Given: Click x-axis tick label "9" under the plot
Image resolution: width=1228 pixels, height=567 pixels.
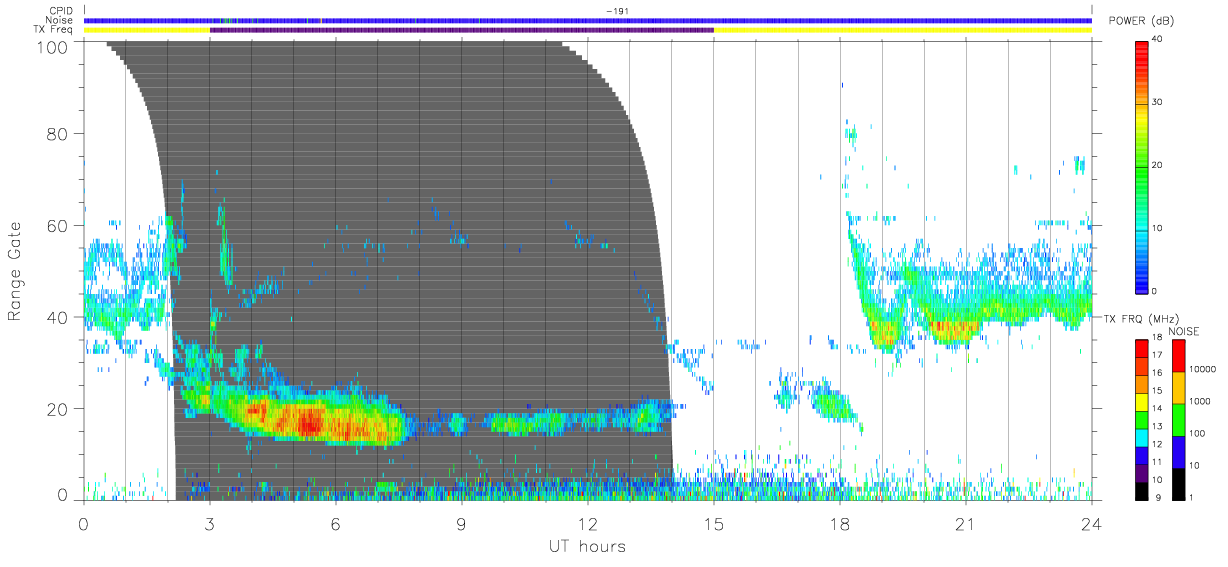Looking at the screenshot, I should click(462, 523).
